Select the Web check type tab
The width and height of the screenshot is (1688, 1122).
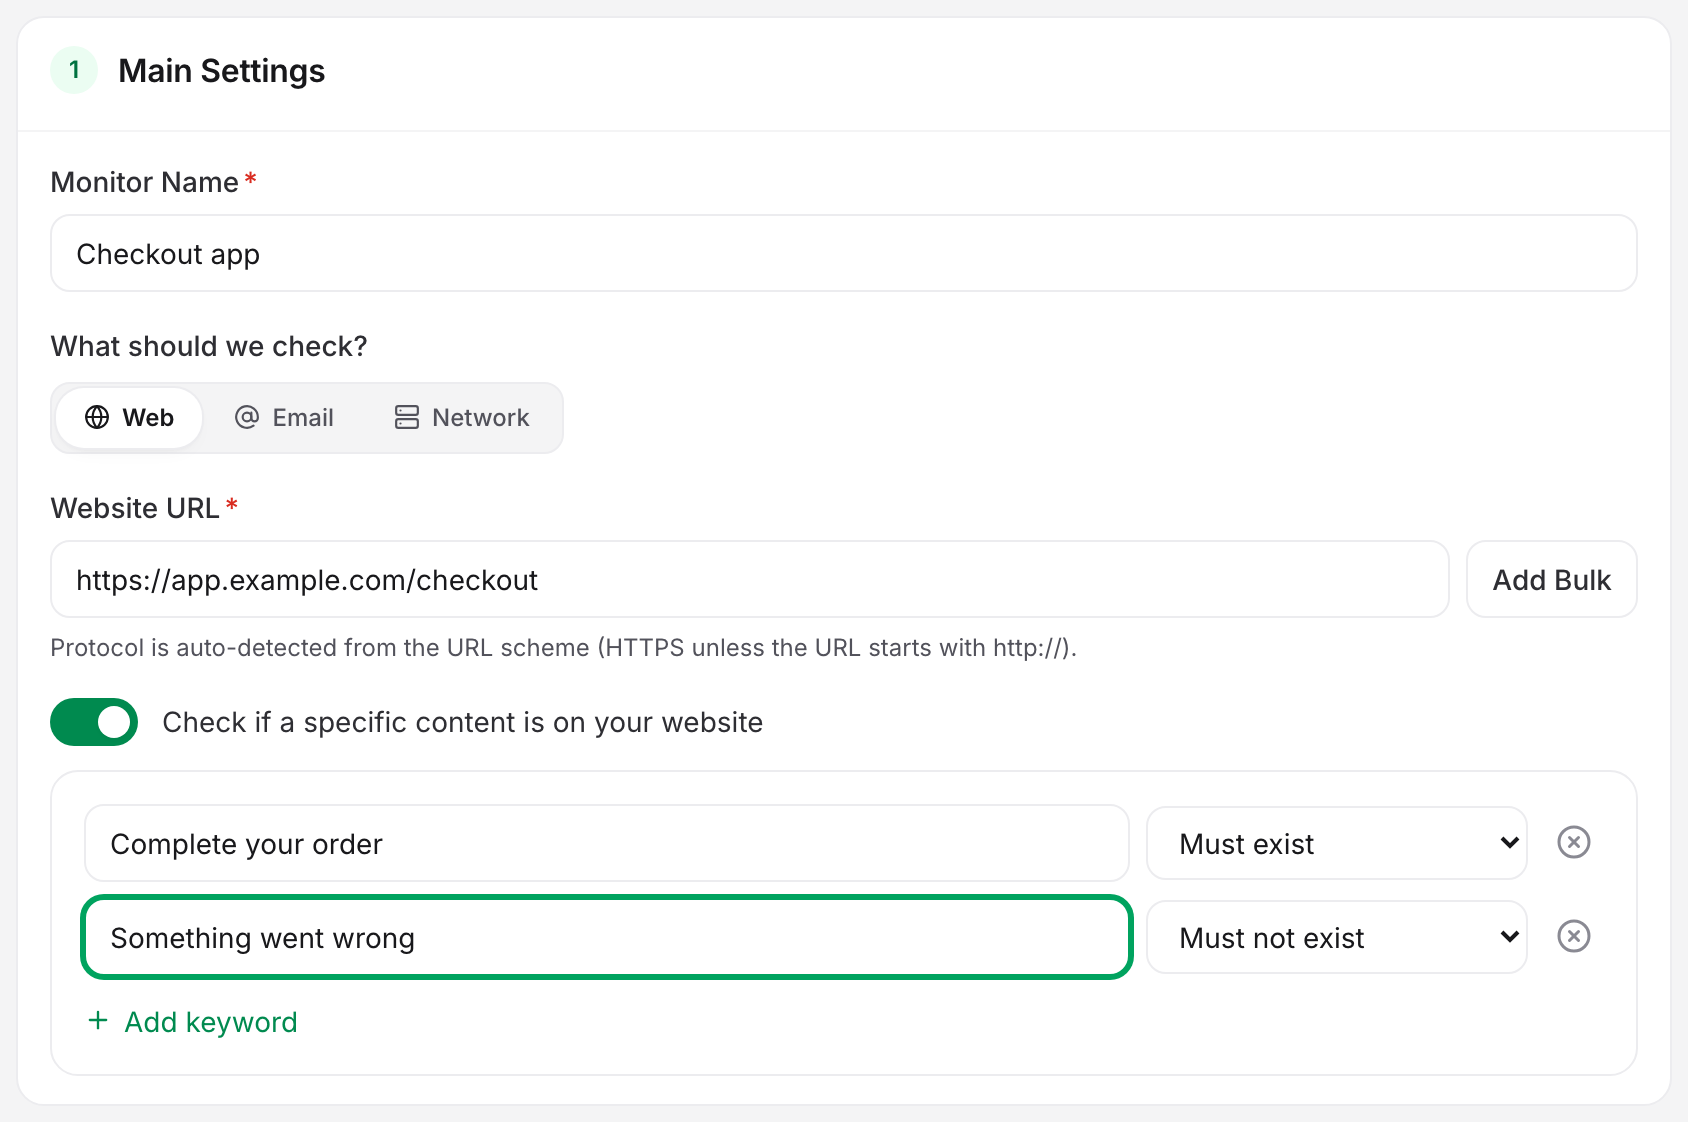coord(129,418)
